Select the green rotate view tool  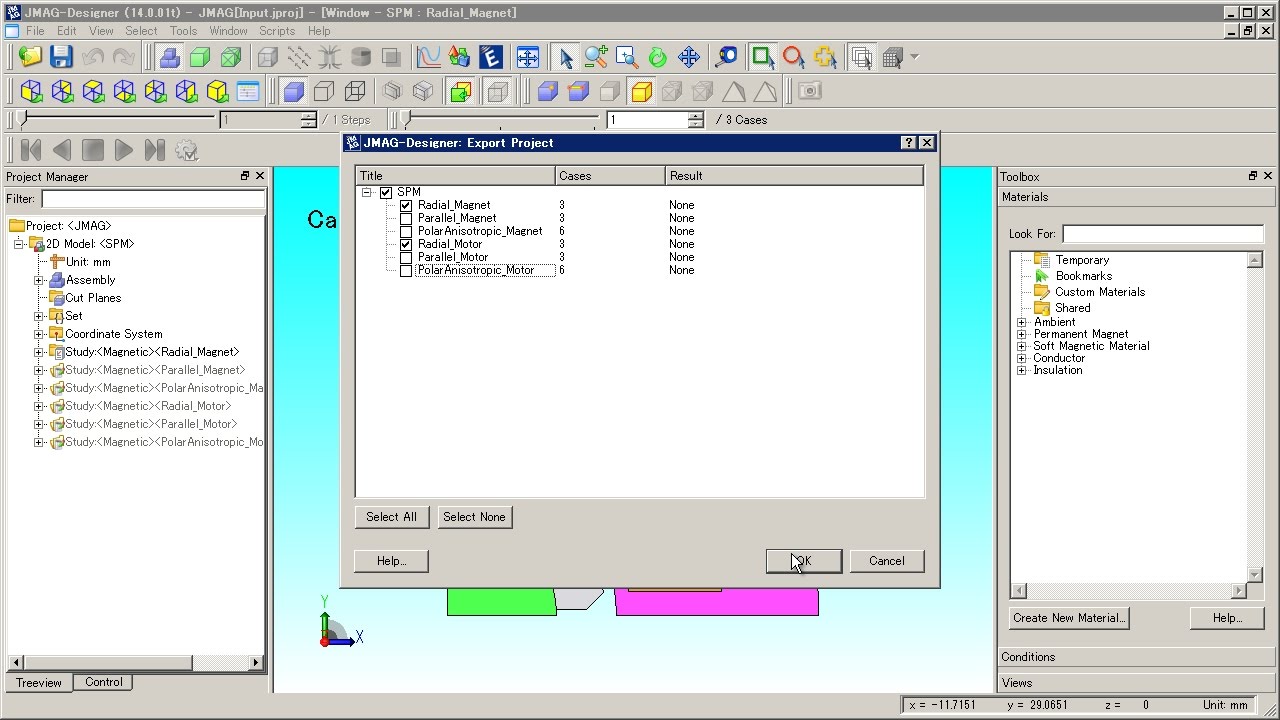point(658,57)
